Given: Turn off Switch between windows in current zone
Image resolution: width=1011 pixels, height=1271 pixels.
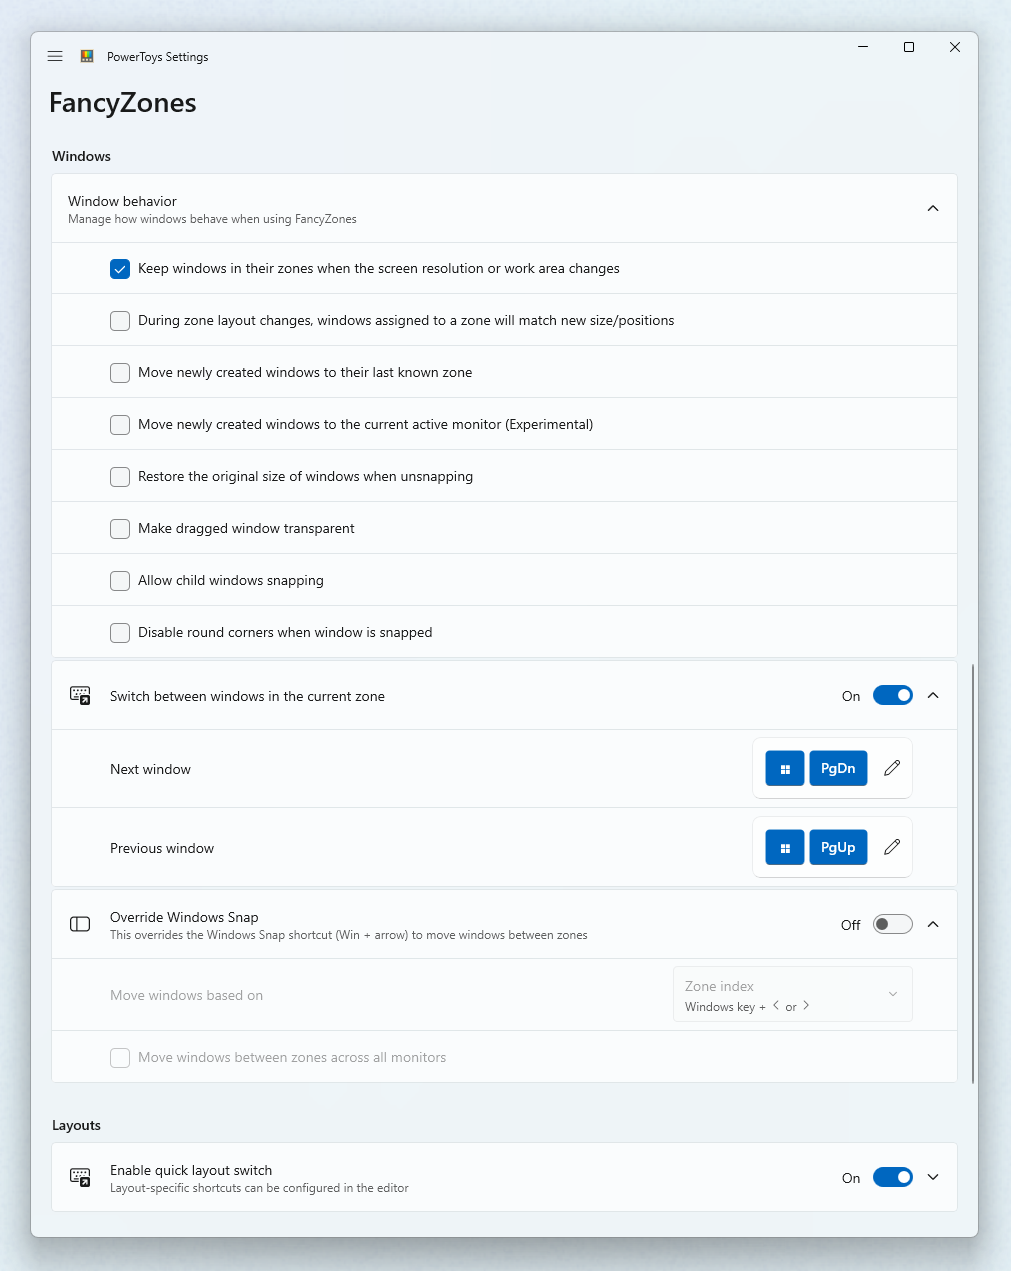Looking at the screenshot, I should coord(891,695).
